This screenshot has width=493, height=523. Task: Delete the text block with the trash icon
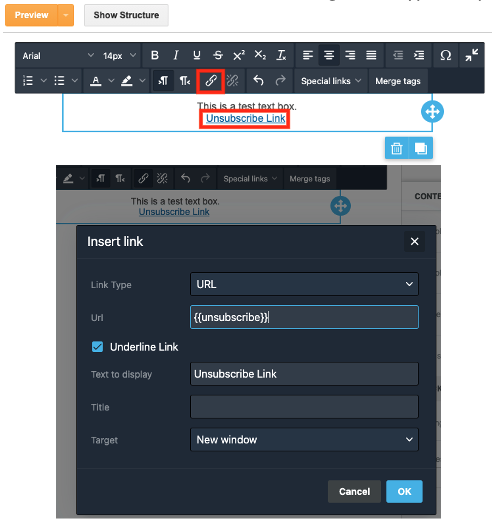[397, 148]
